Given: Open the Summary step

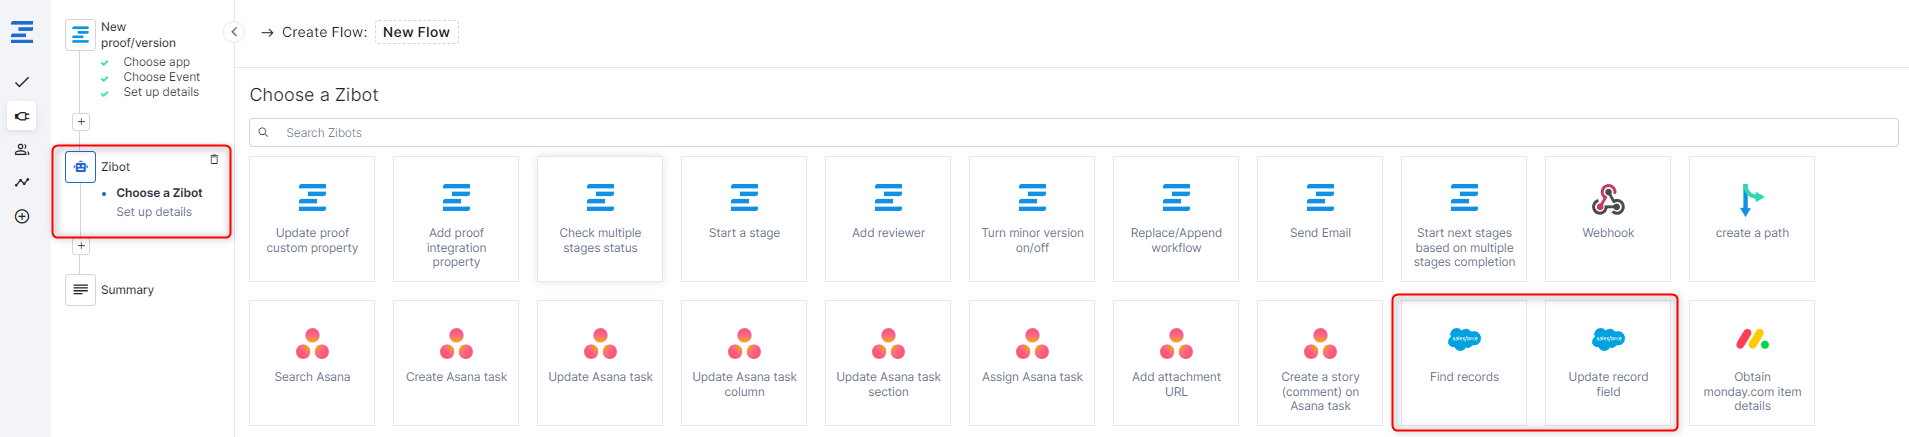Looking at the screenshot, I should pos(127,290).
